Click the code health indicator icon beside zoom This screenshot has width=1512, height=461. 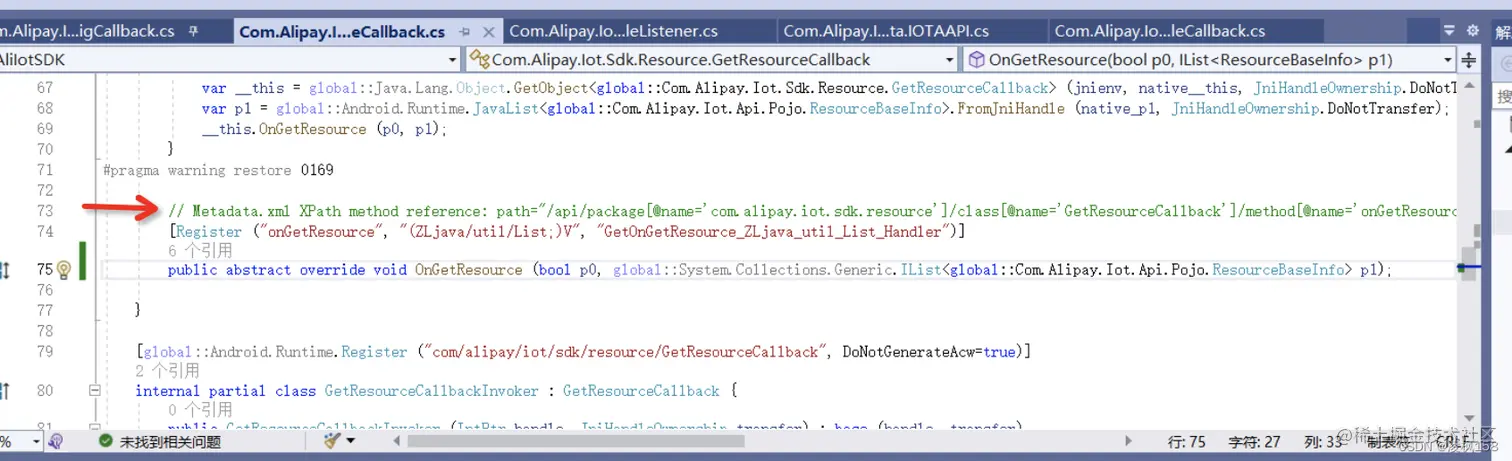[x=57, y=441]
